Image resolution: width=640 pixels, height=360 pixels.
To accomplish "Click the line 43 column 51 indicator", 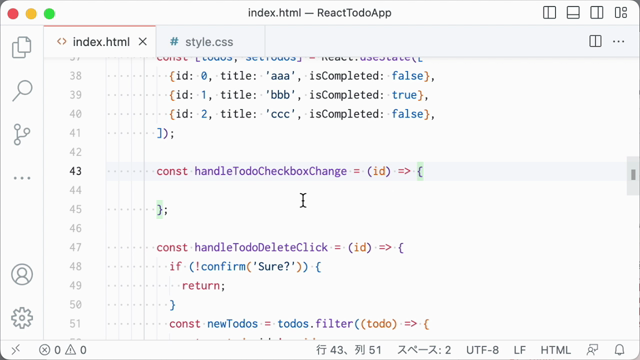I will (x=349, y=350).
